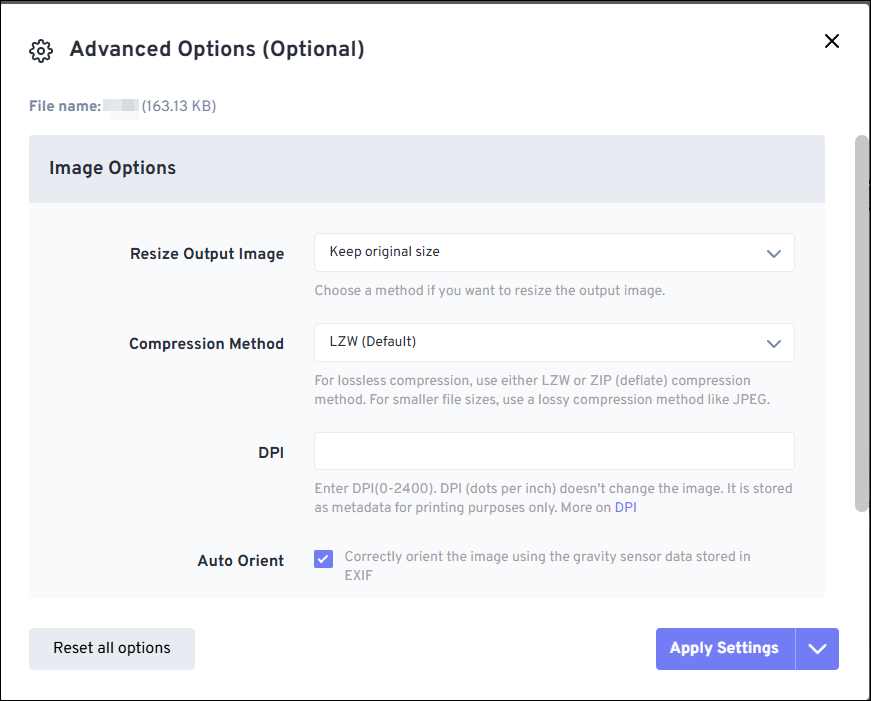Open the Resize Output Image dropdown

554,252
